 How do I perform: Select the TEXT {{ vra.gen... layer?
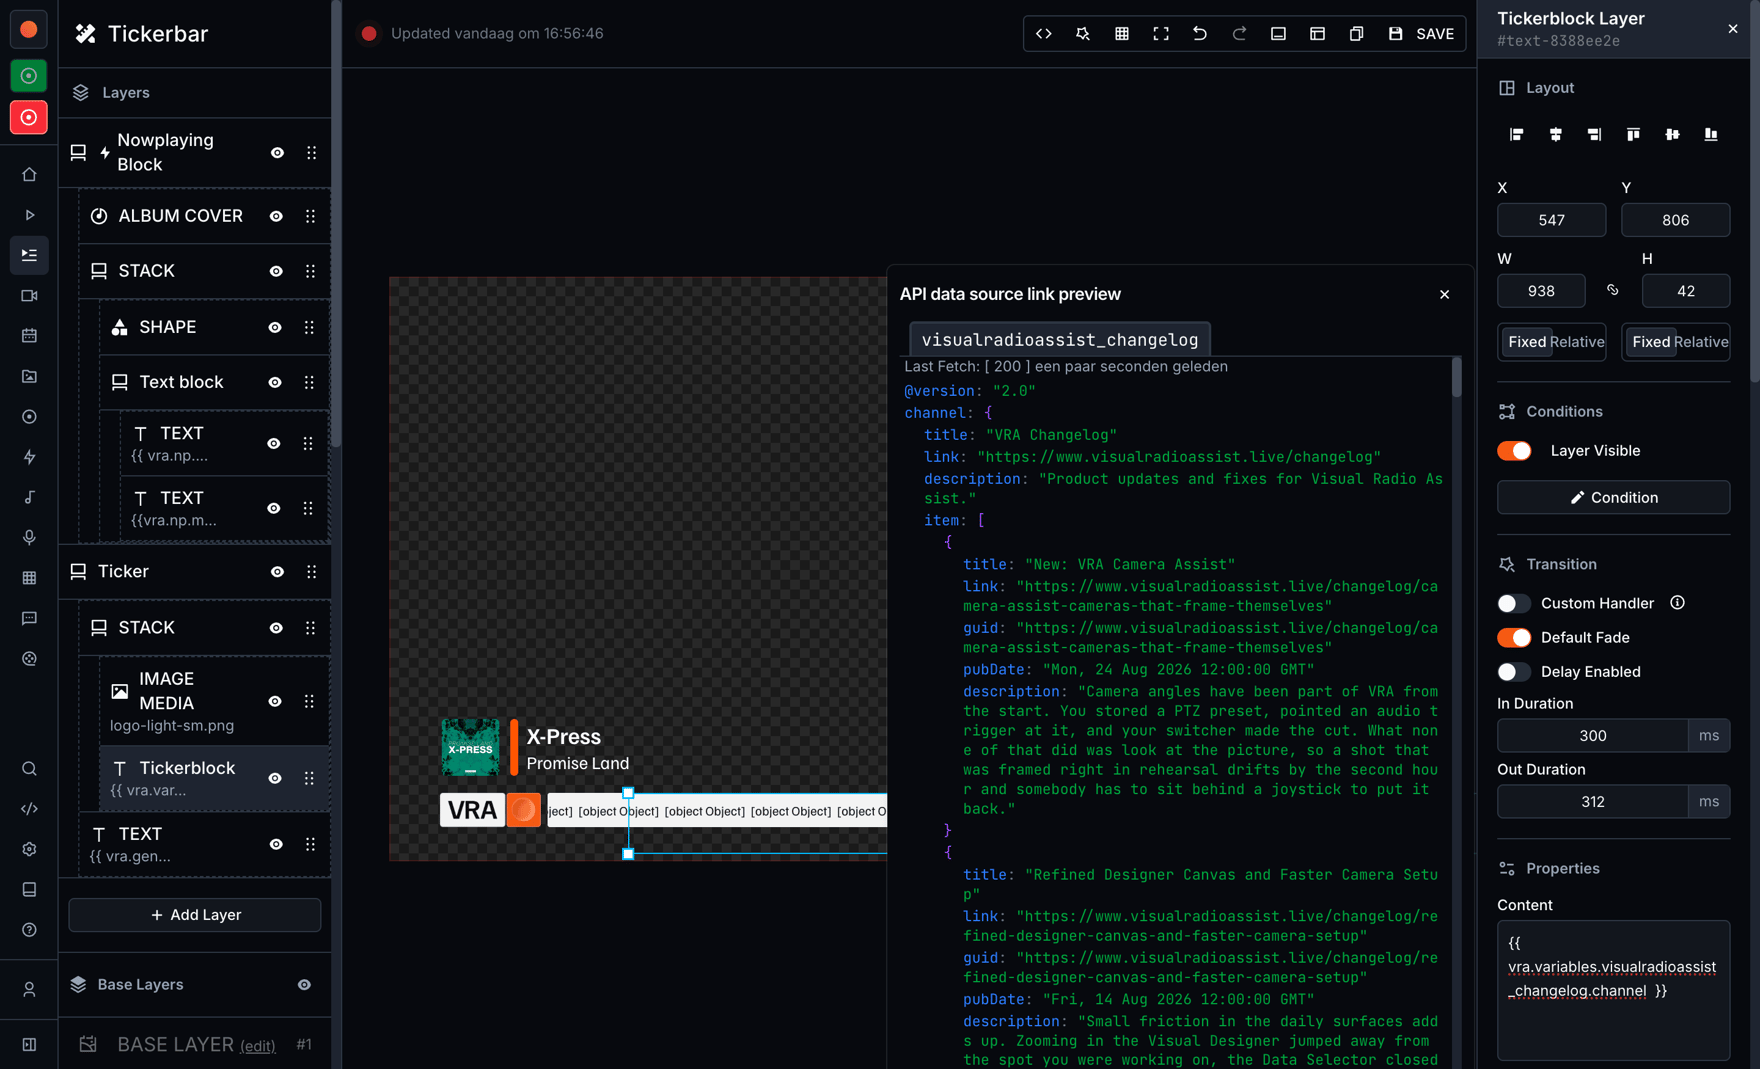point(205,844)
